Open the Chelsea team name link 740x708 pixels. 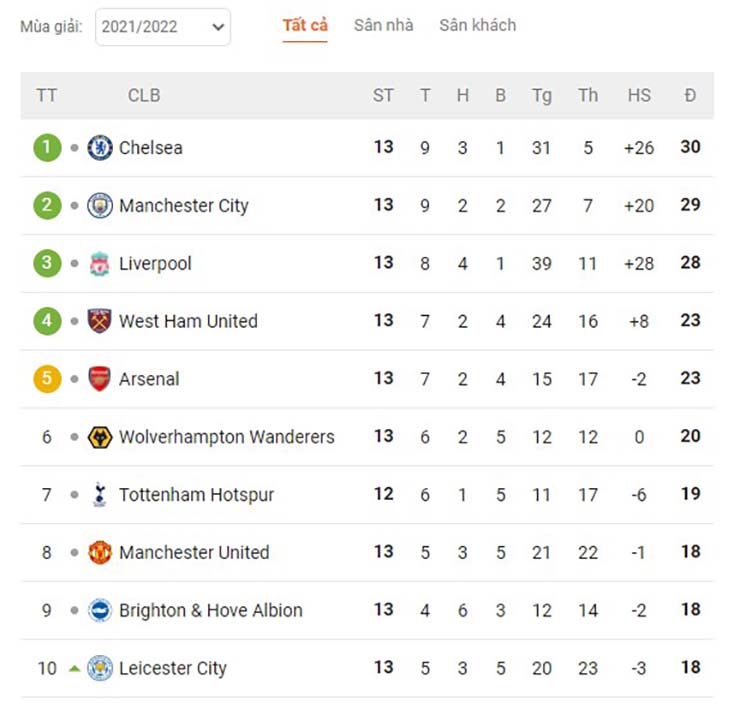[x=151, y=148]
